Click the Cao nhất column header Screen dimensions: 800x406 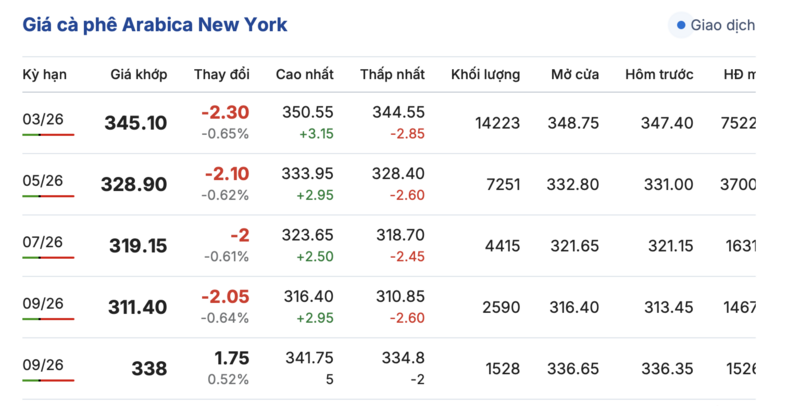click(305, 75)
